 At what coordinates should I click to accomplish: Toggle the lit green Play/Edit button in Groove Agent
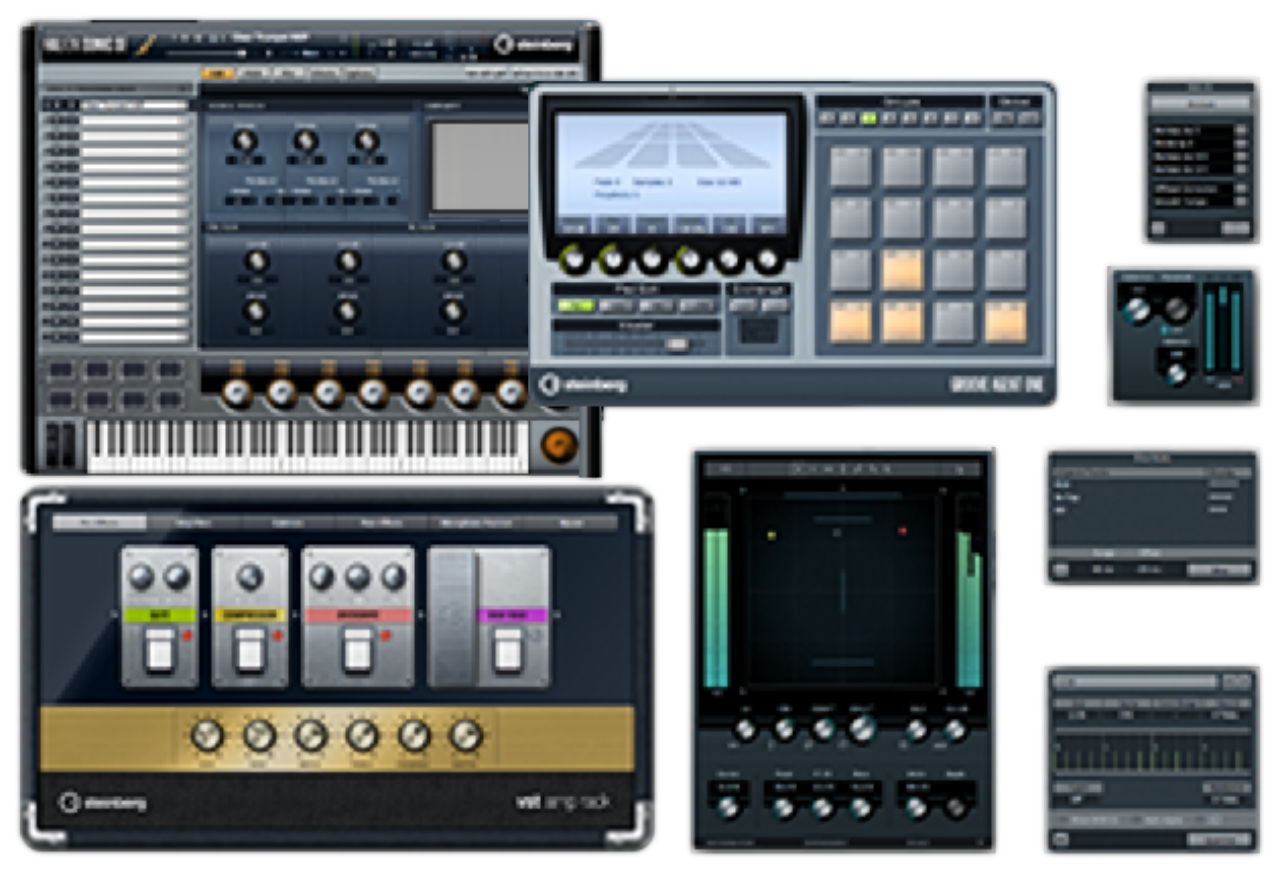575,305
